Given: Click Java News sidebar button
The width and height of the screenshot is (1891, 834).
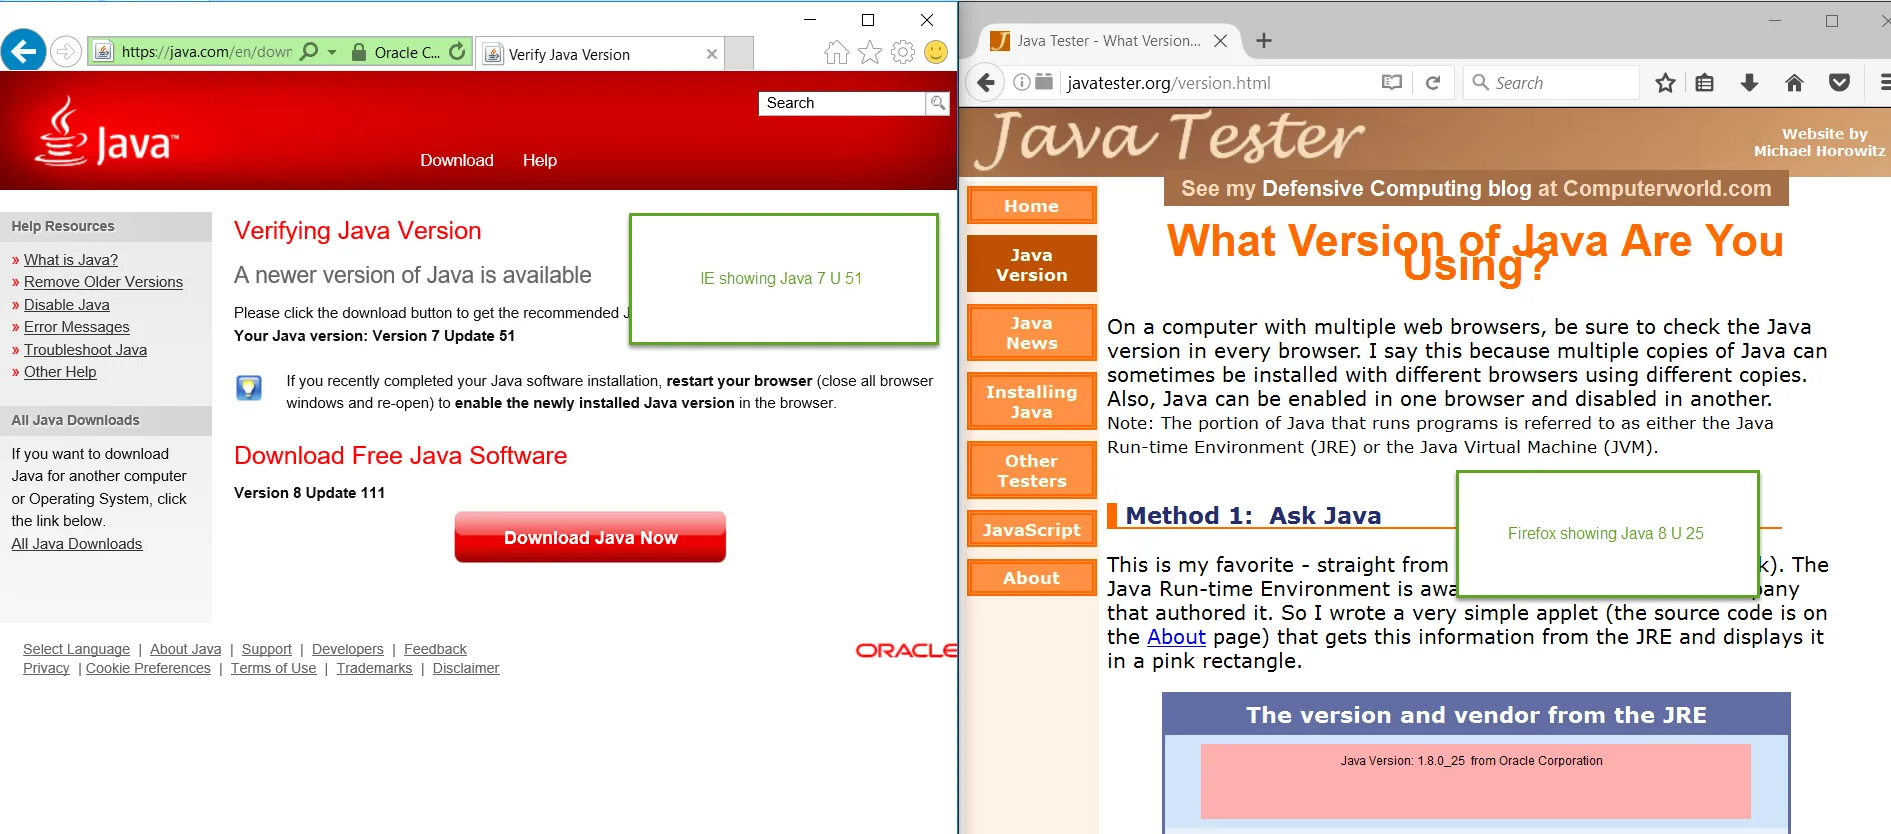Looking at the screenshot, I should click(x=1031, y=333).
